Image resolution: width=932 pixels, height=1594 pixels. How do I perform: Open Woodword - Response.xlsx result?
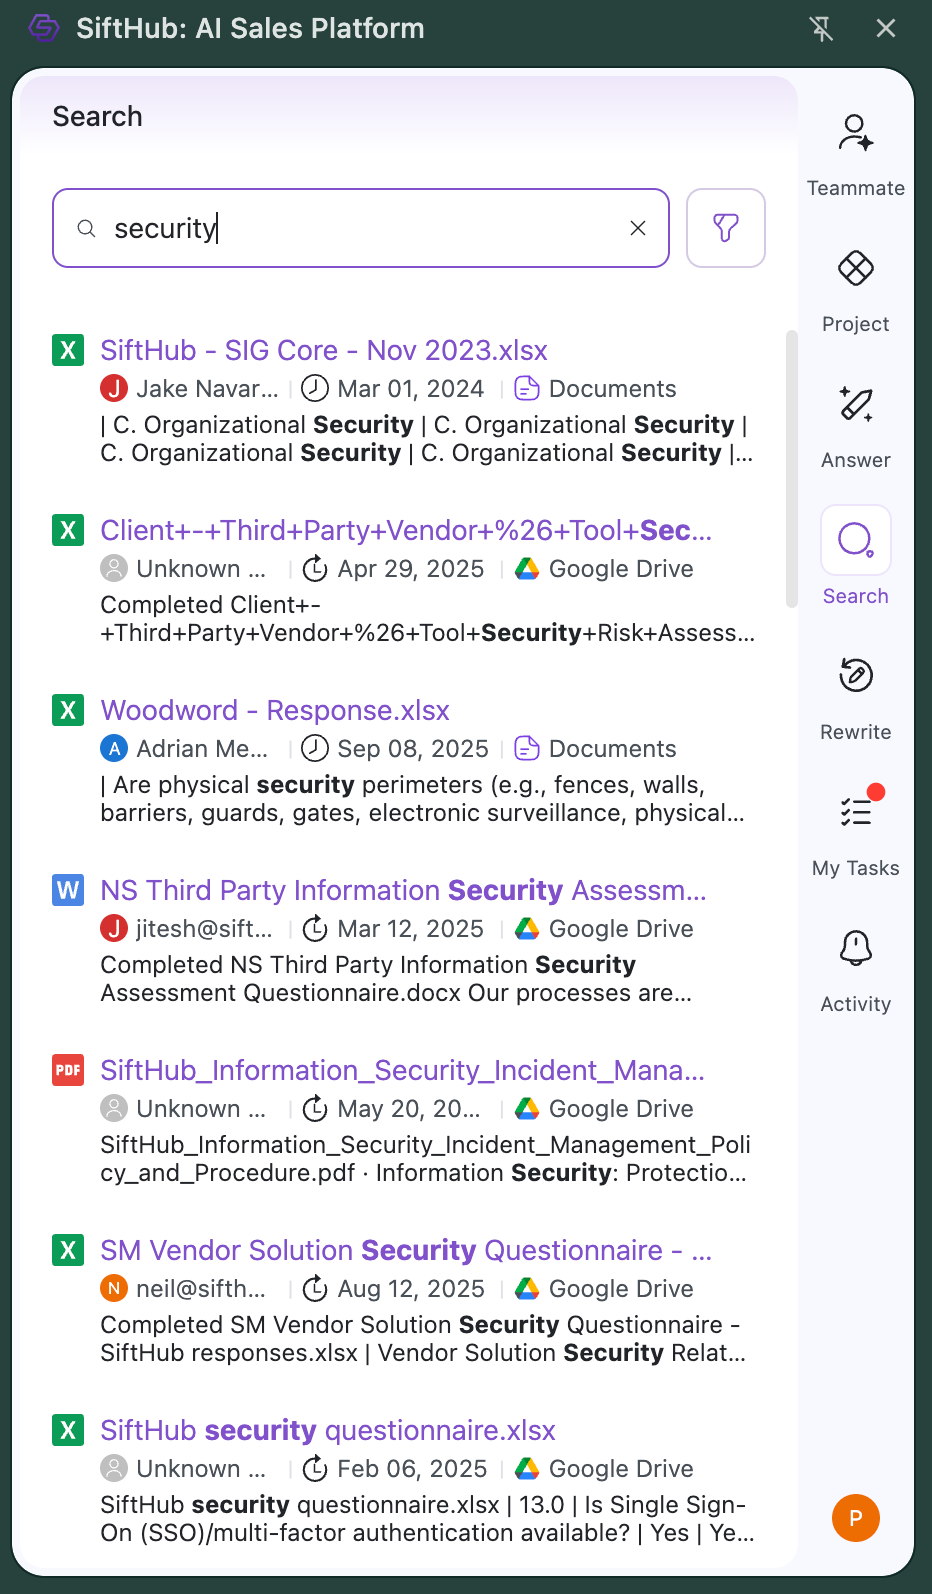pyautogui.click(x=275, y=711)
